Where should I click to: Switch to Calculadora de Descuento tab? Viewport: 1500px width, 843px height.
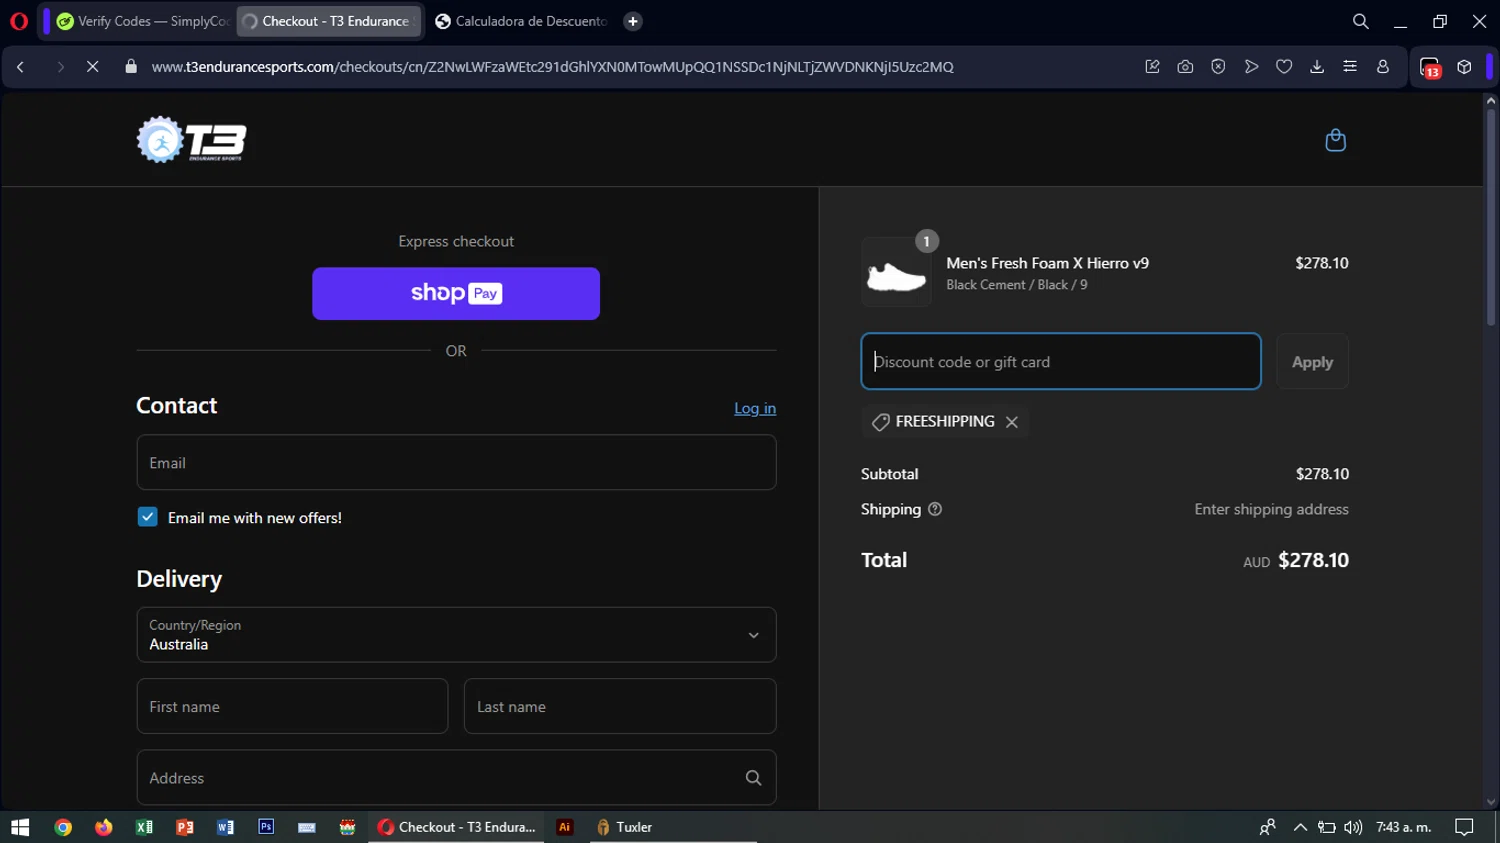pos(520,21)
